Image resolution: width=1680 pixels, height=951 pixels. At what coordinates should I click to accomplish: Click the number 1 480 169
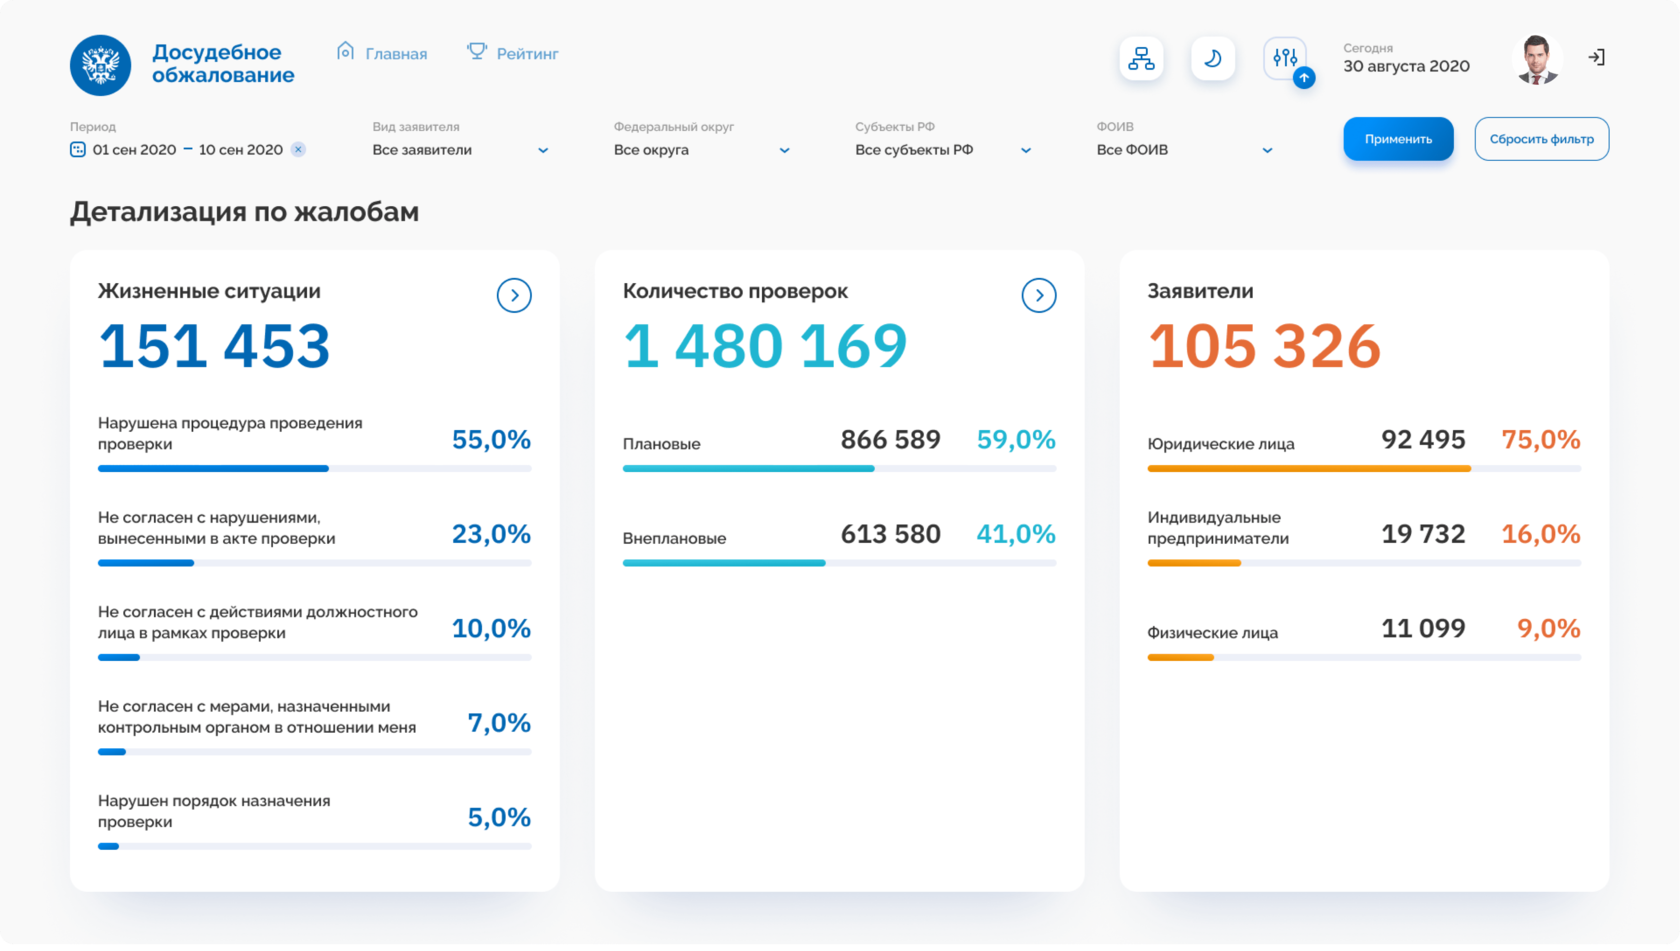click(765, 346)
